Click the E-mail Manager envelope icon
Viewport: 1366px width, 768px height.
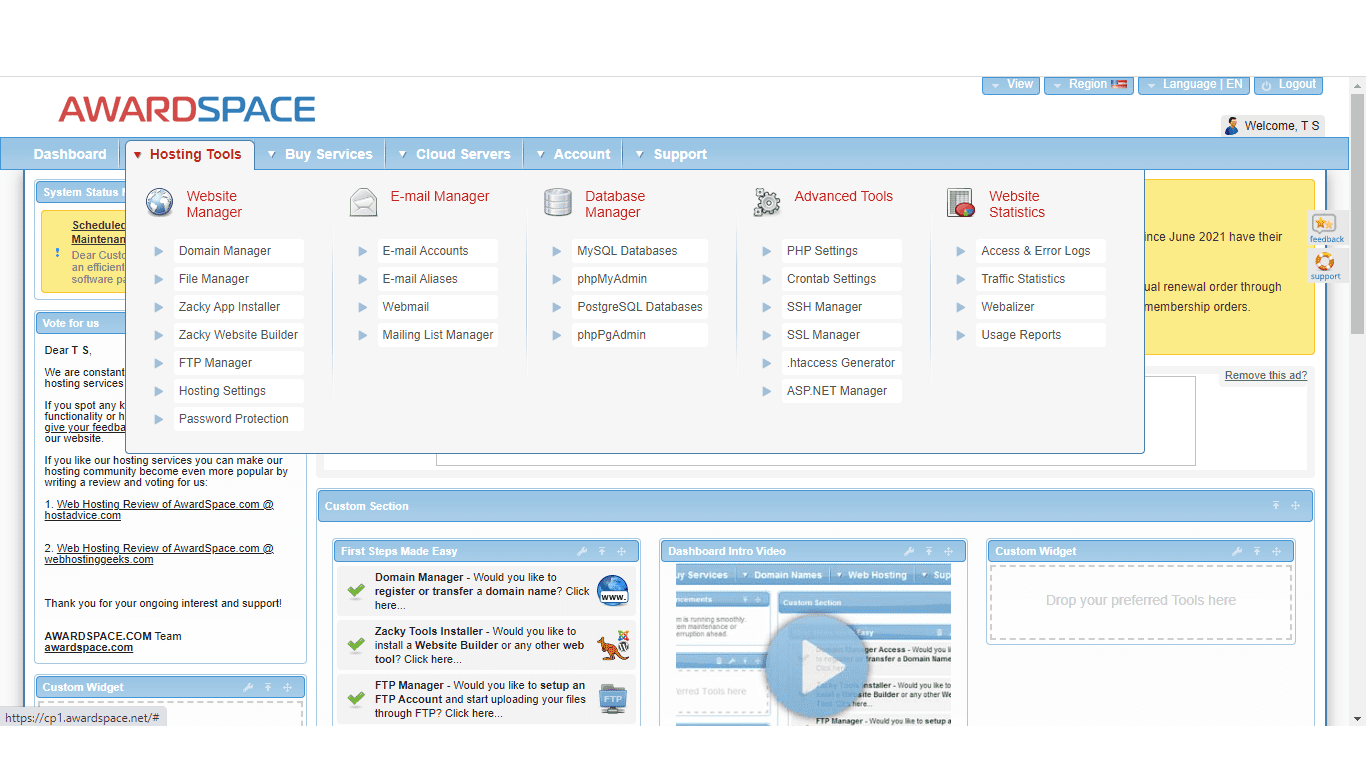pyautogui.click(x=364, y=203)
